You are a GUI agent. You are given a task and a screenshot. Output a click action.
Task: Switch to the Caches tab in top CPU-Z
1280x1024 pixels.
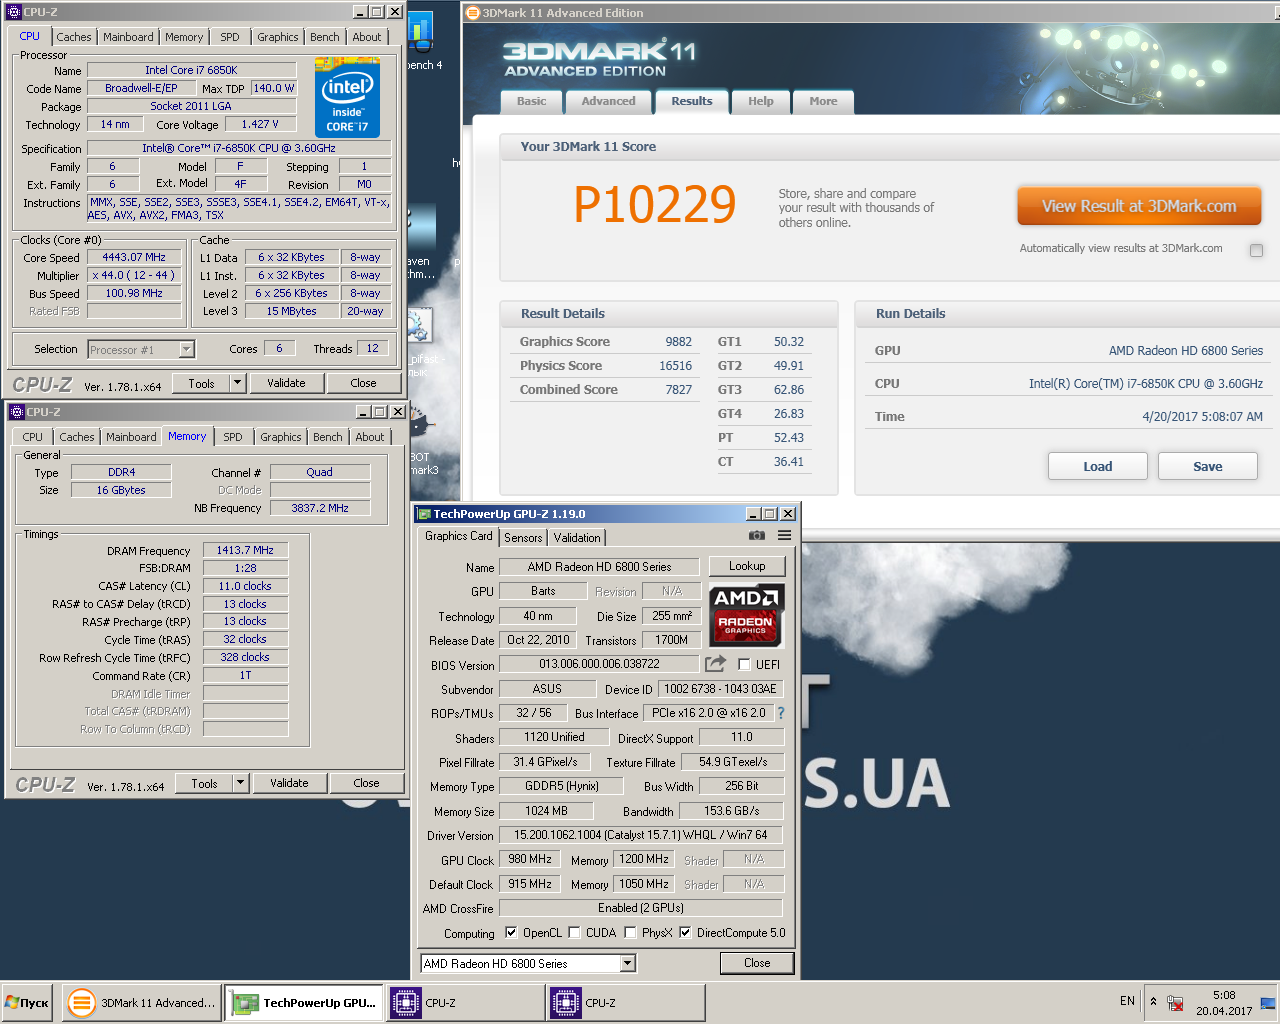74,37
